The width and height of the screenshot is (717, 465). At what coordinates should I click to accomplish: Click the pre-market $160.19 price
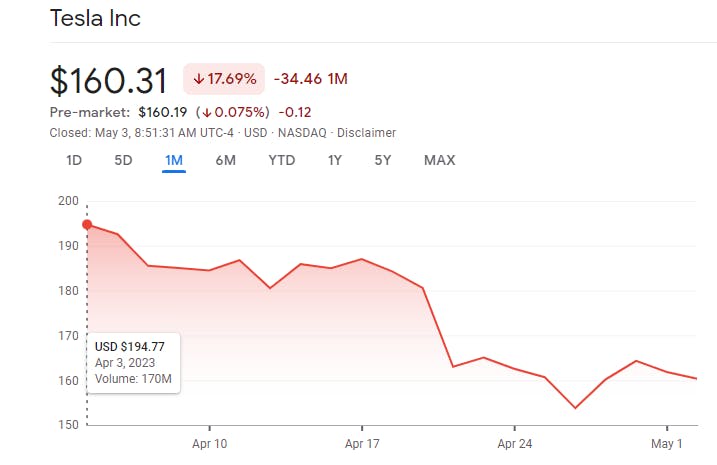pyautogui.click(x=165, y=112)
